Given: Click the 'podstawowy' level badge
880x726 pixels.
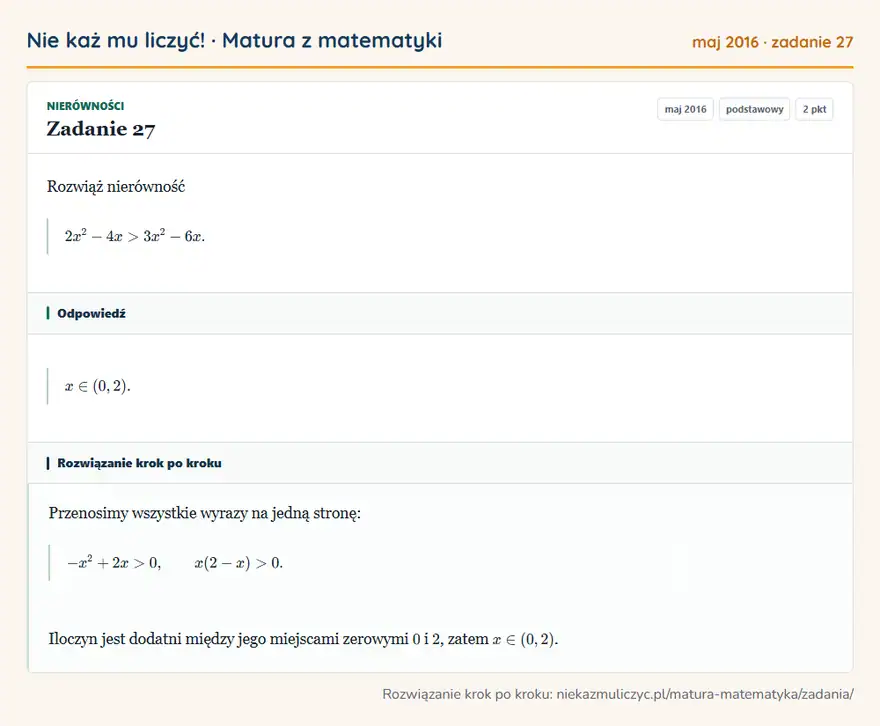Looking at the screenshot, I should [x=754, y=109].
